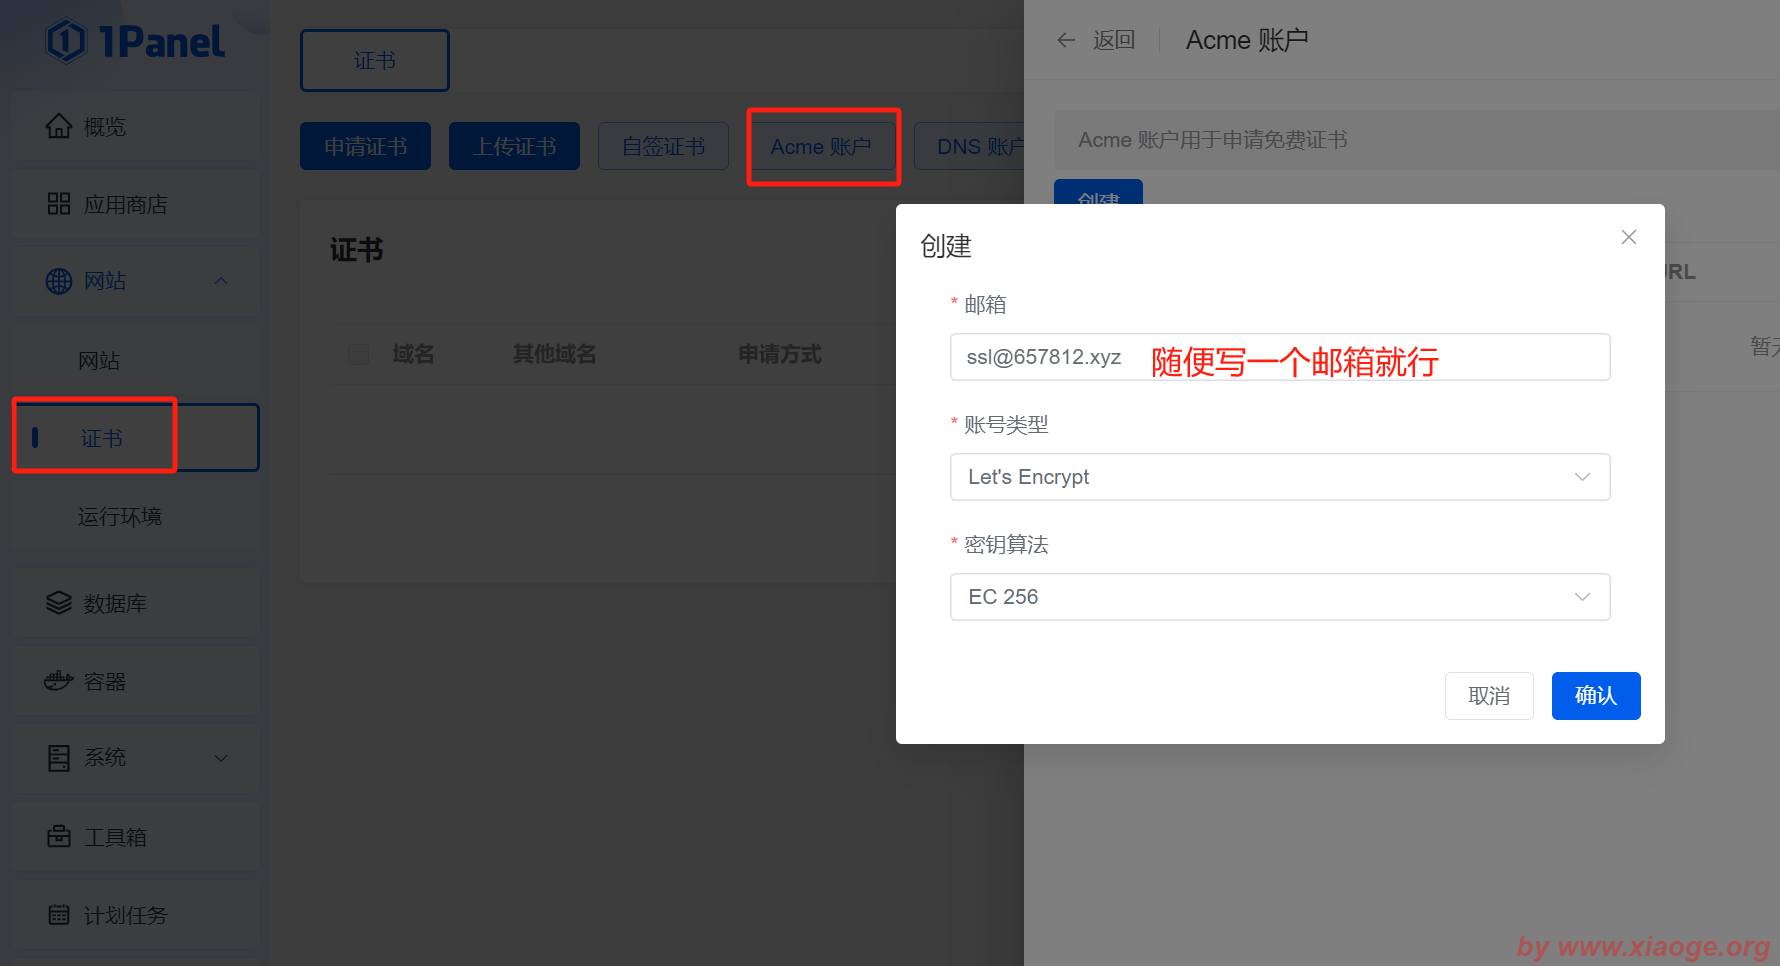This screenshot has width=1780, height=966.
Task: Click the 工具箱 toolbox icon
Action: [59, 836]
